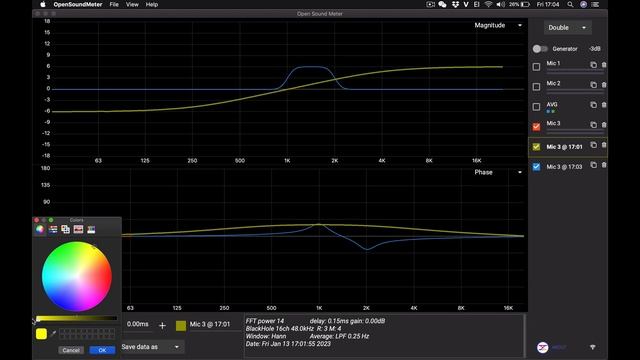Click the Open Sound Meter logo icon

(x=542, y=347)
